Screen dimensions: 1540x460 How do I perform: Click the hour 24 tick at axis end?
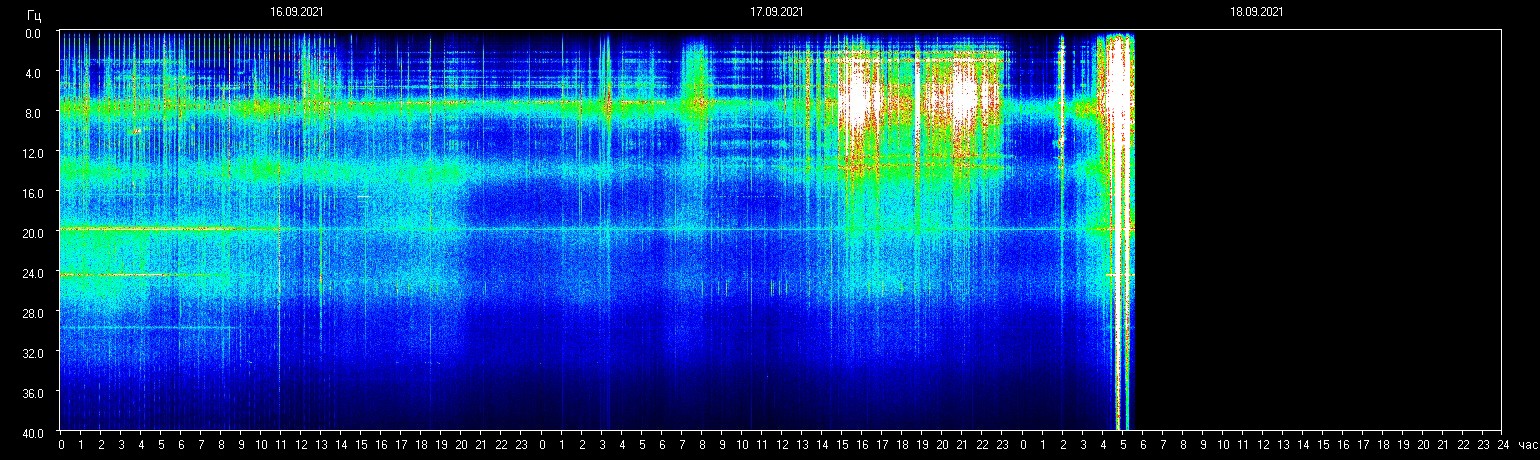pos(1501,445)
